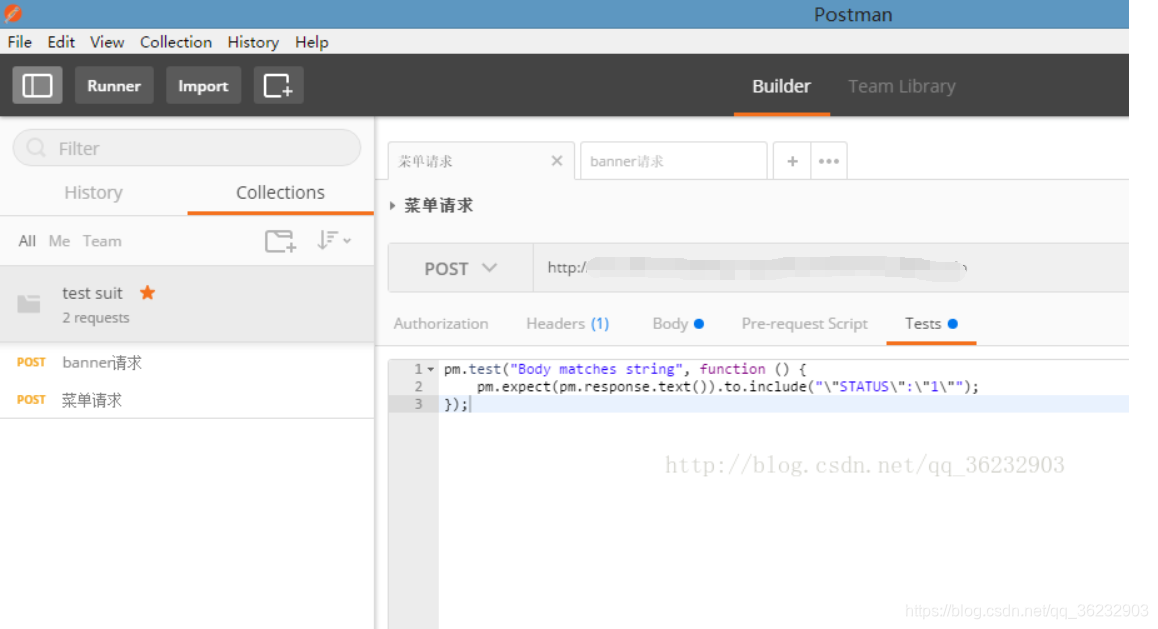Open the File menu
The height and width of the screenshot is (629, 1158).
tap(20, 42)
